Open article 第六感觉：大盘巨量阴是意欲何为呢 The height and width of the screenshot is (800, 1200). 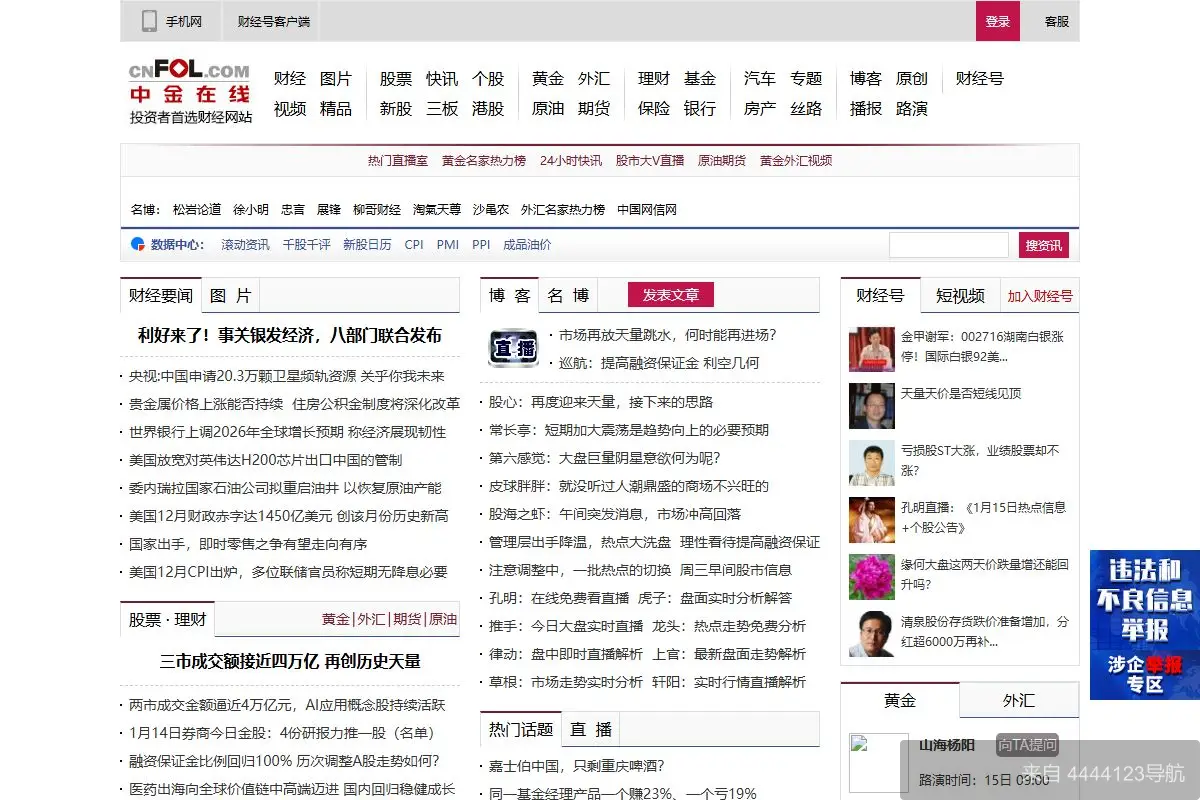coord(605,458)
